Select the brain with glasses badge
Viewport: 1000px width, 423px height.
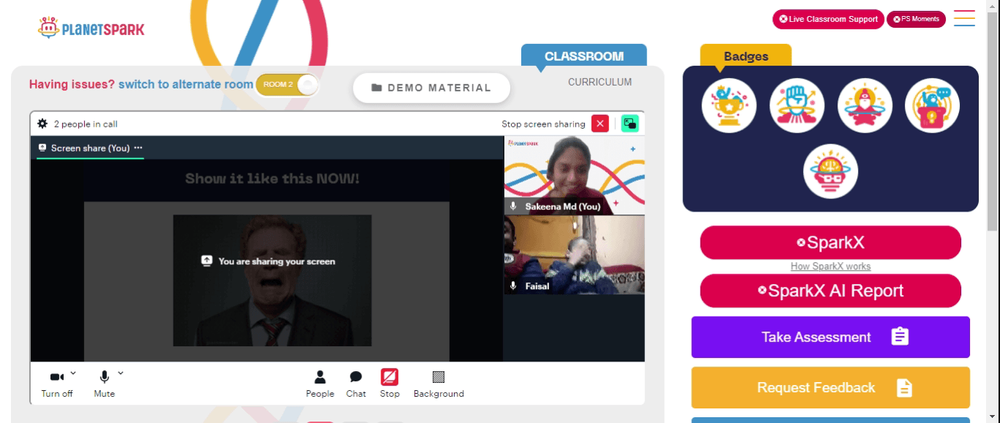pos(830,171)
